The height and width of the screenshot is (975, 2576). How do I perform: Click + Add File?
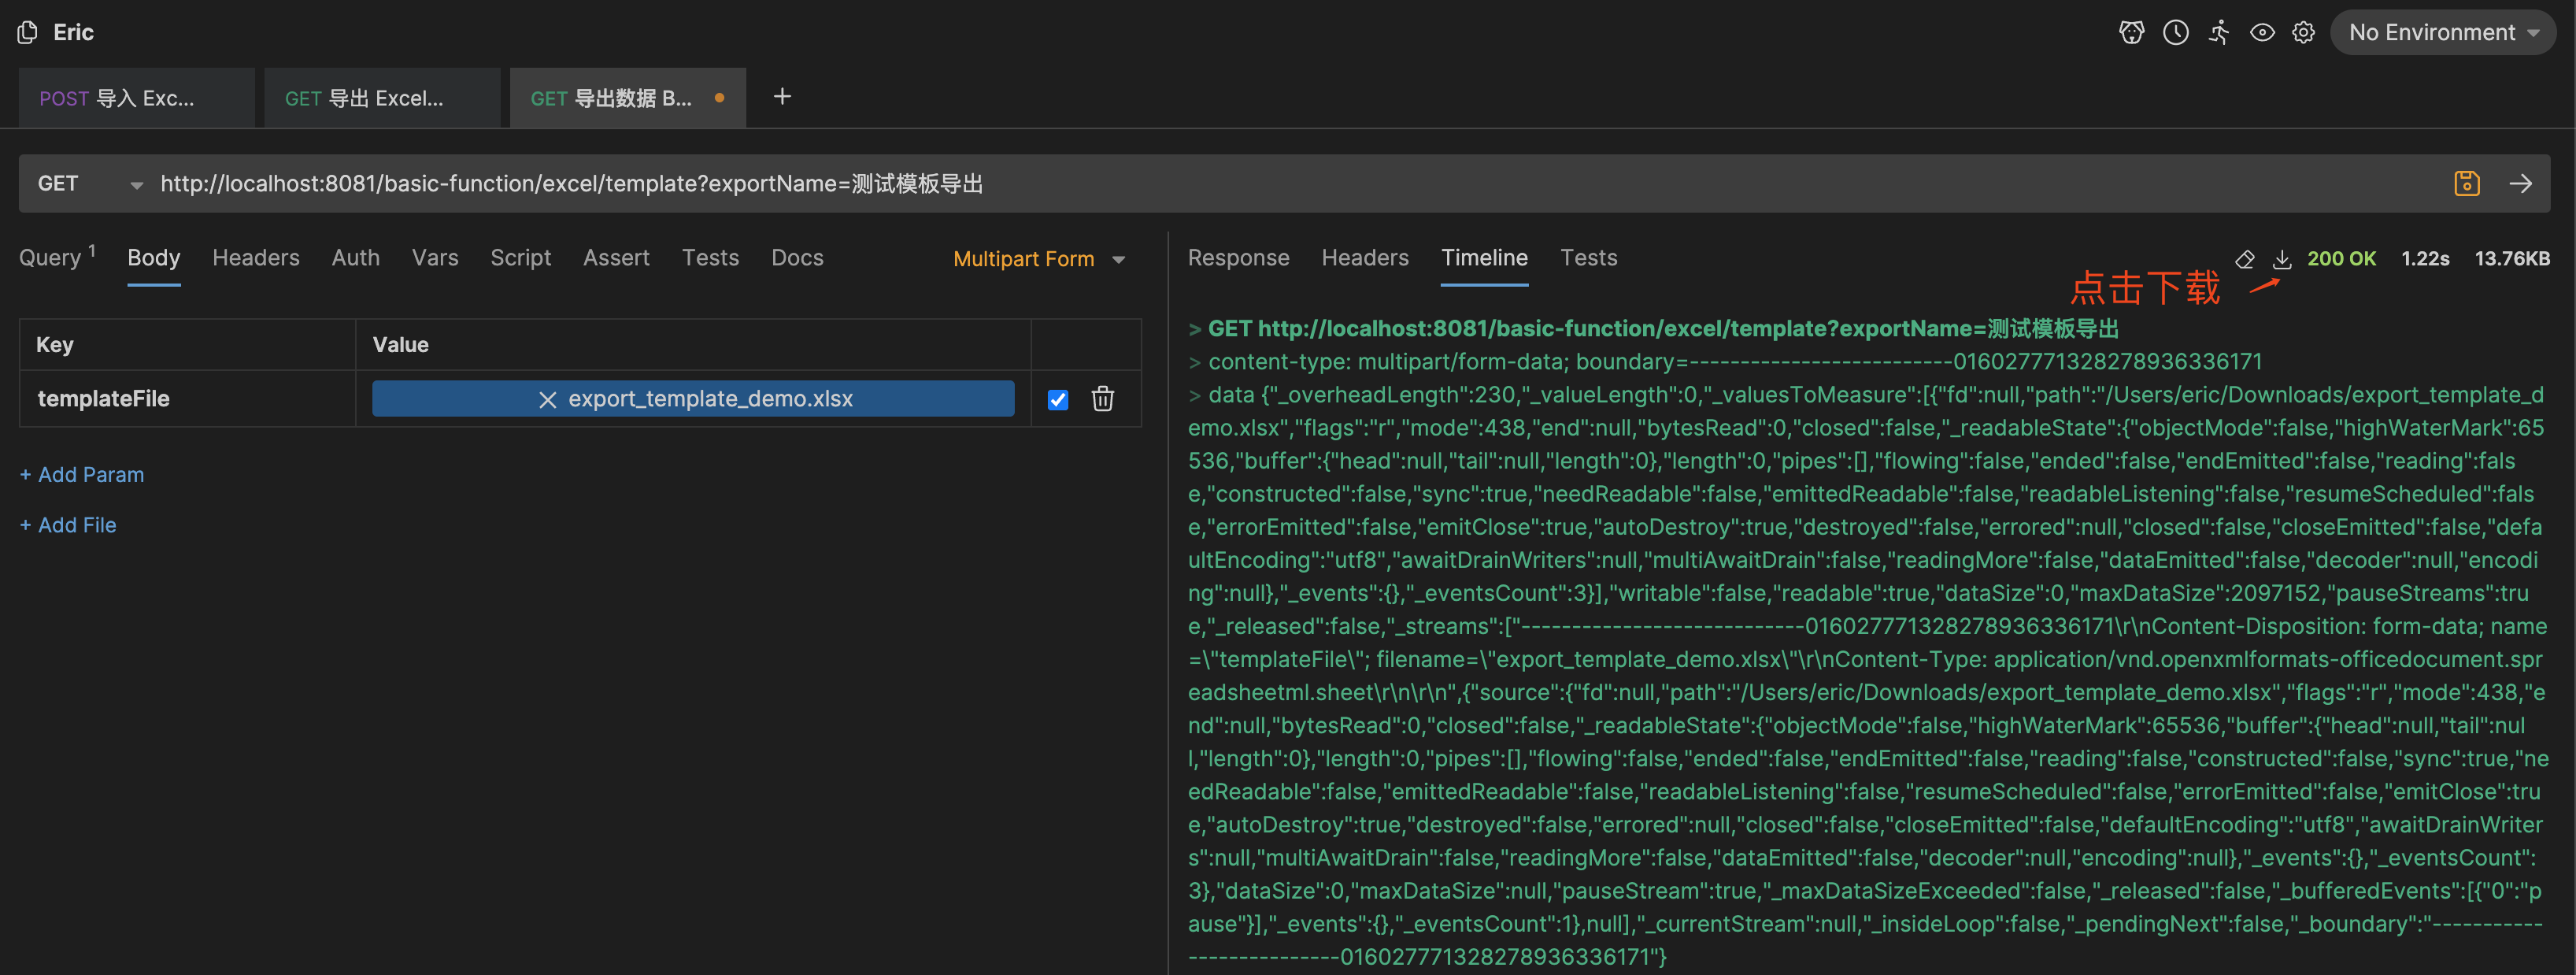[68, 525]
